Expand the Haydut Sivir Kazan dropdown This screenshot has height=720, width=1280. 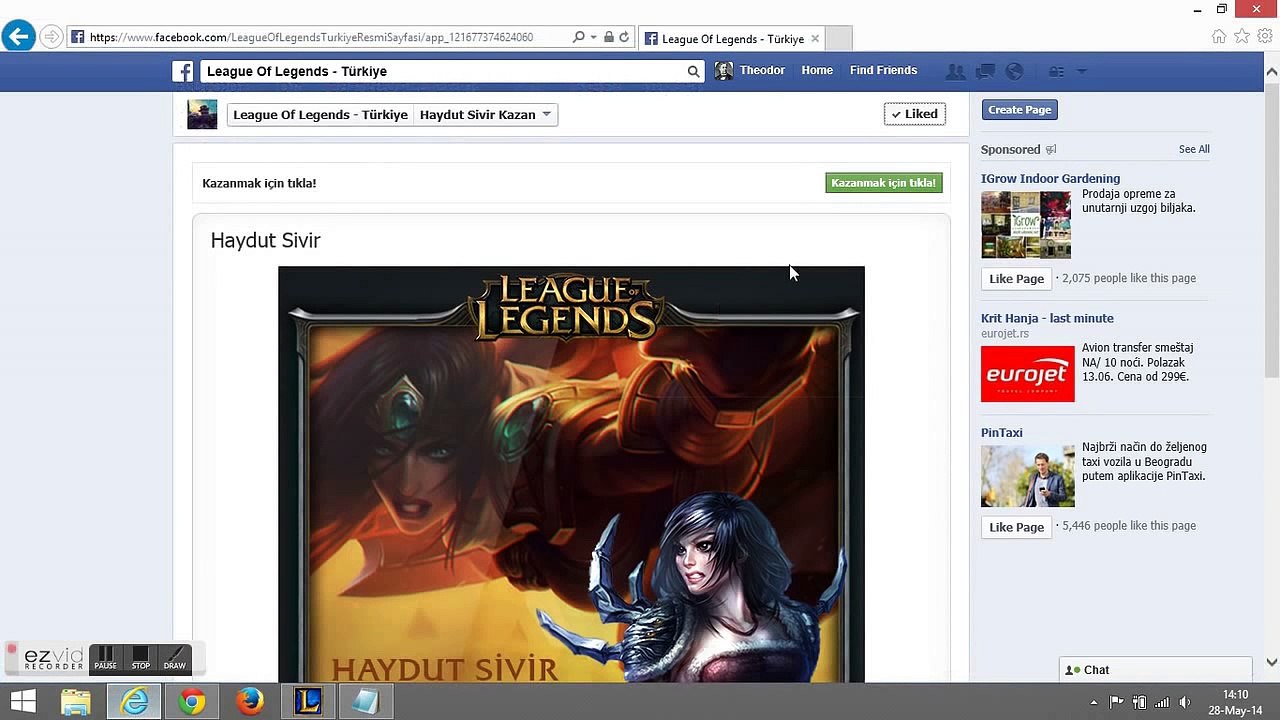pos(486,115)
